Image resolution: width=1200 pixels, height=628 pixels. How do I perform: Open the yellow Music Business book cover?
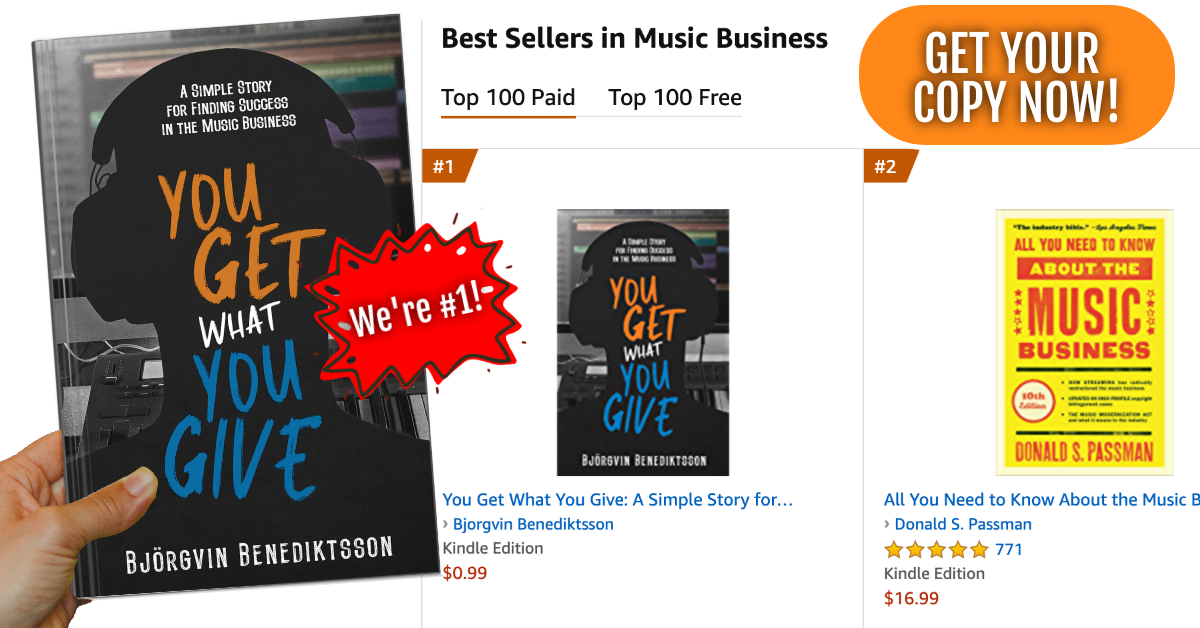[1084, 342]
